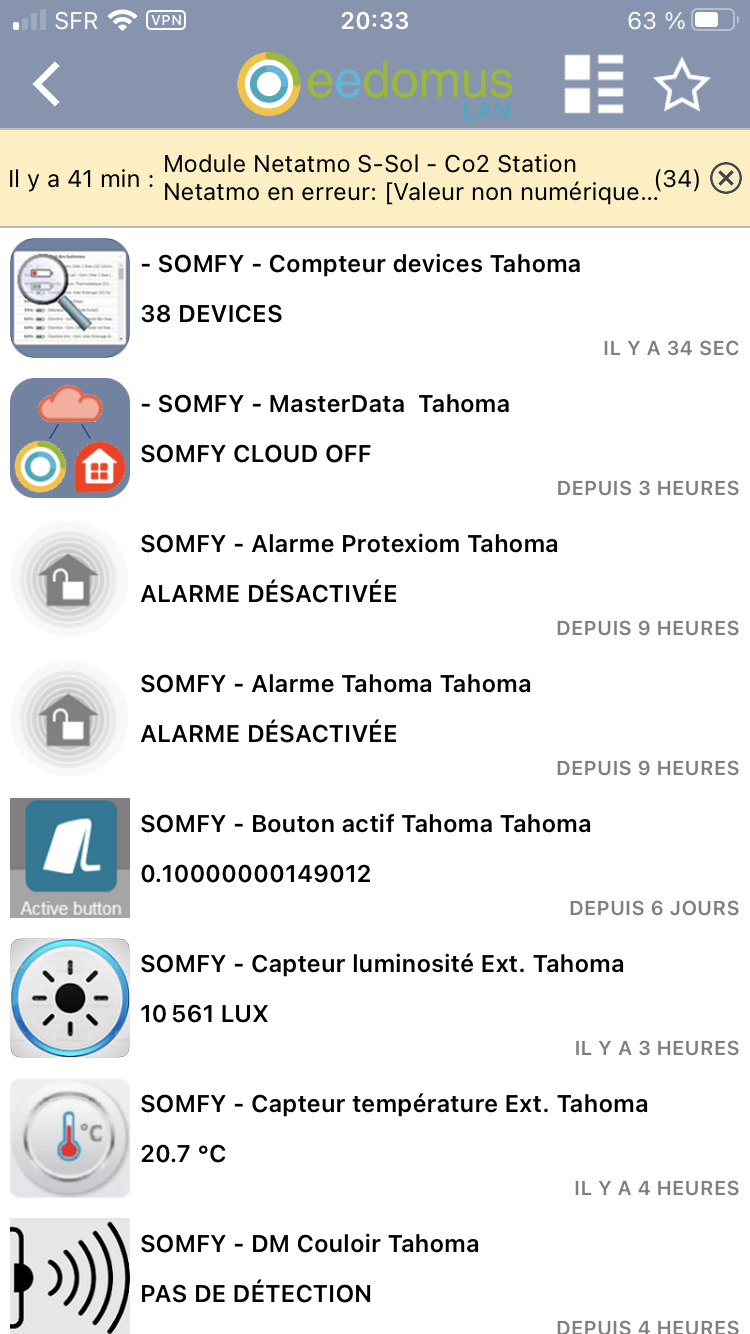
Task: Tap the back arrow in header
Action: click(x=47, y=84)
